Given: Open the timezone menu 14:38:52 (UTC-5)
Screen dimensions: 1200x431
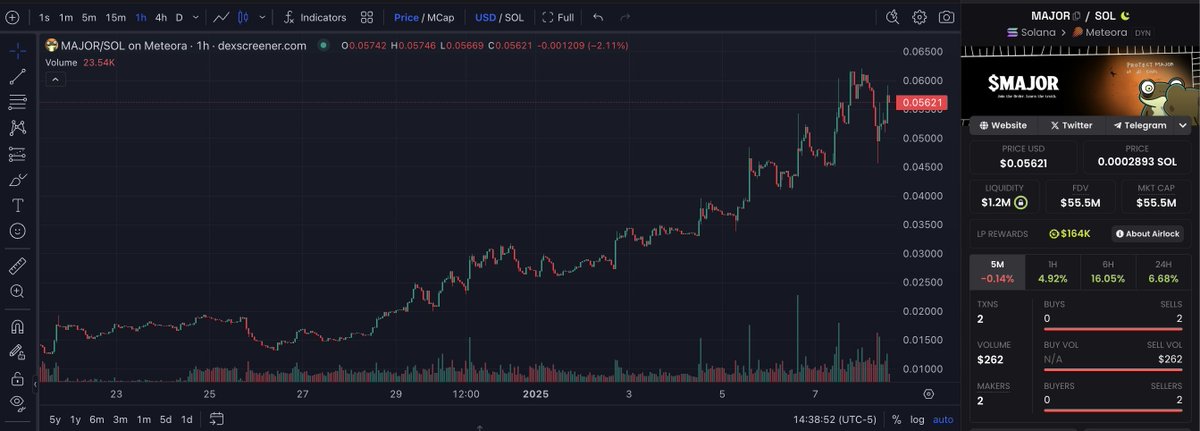Looking at the screenshot, I should click(x=835, y=420).
